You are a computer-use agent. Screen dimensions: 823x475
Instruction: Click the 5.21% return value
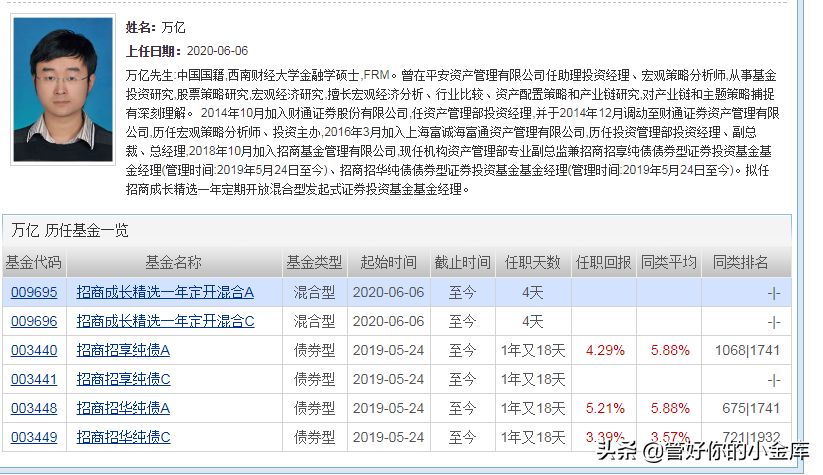point(605,408)
